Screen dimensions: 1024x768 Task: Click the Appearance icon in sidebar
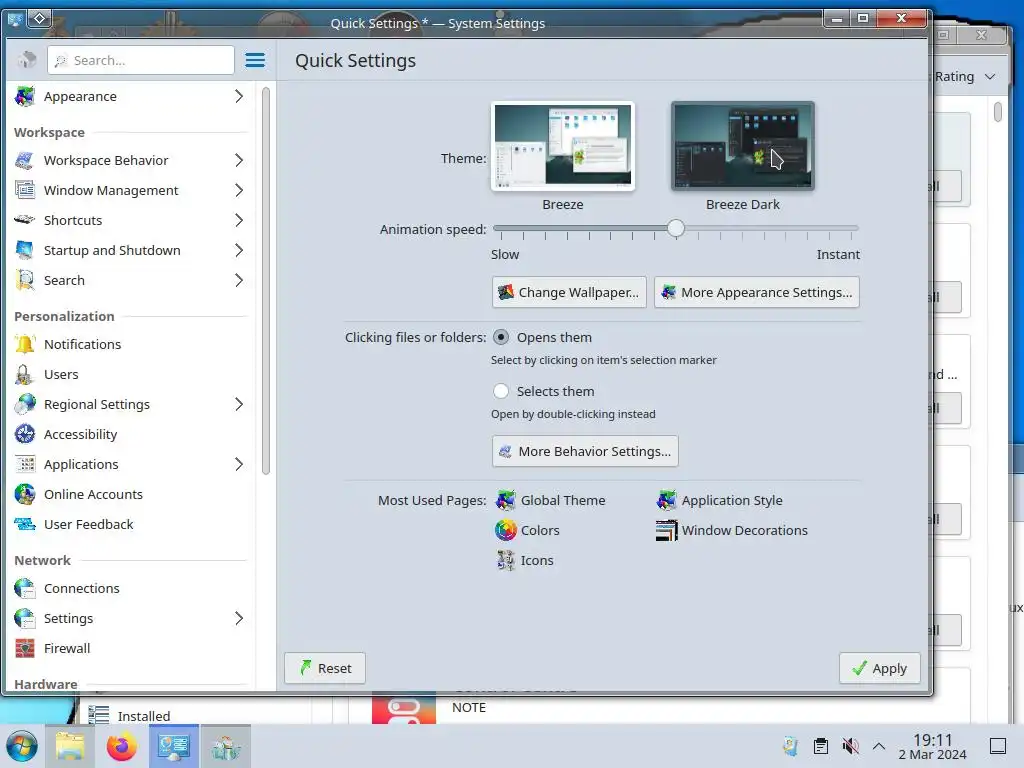[x=25, y=96]
